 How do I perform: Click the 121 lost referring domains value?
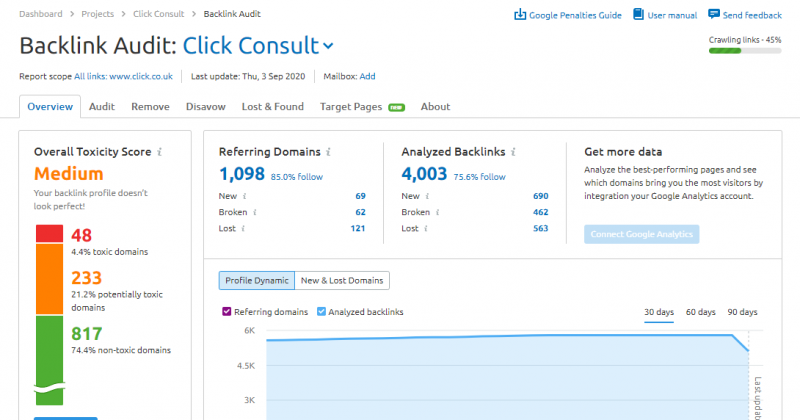tap(358, 229)
